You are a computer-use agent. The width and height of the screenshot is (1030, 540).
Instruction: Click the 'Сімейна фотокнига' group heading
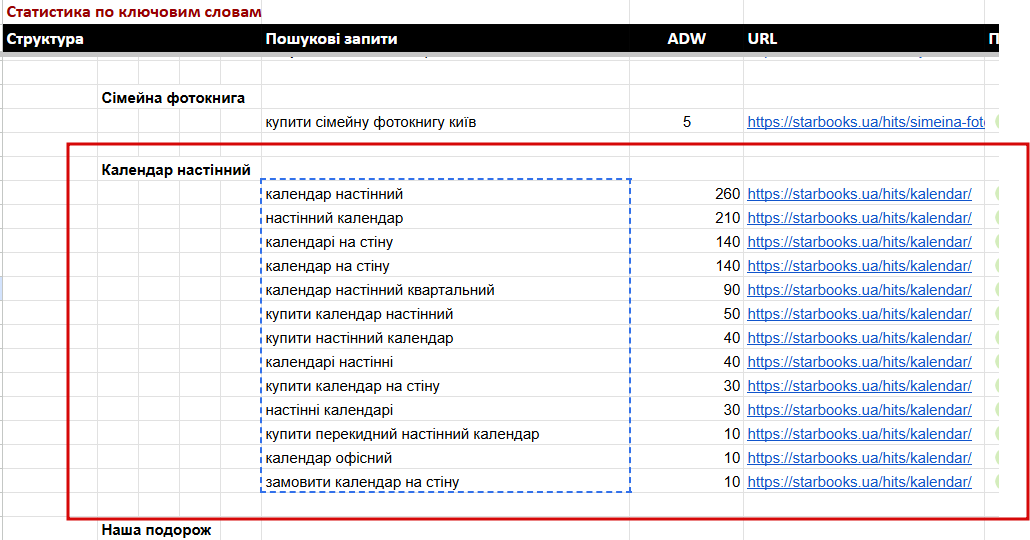(173, 98)
